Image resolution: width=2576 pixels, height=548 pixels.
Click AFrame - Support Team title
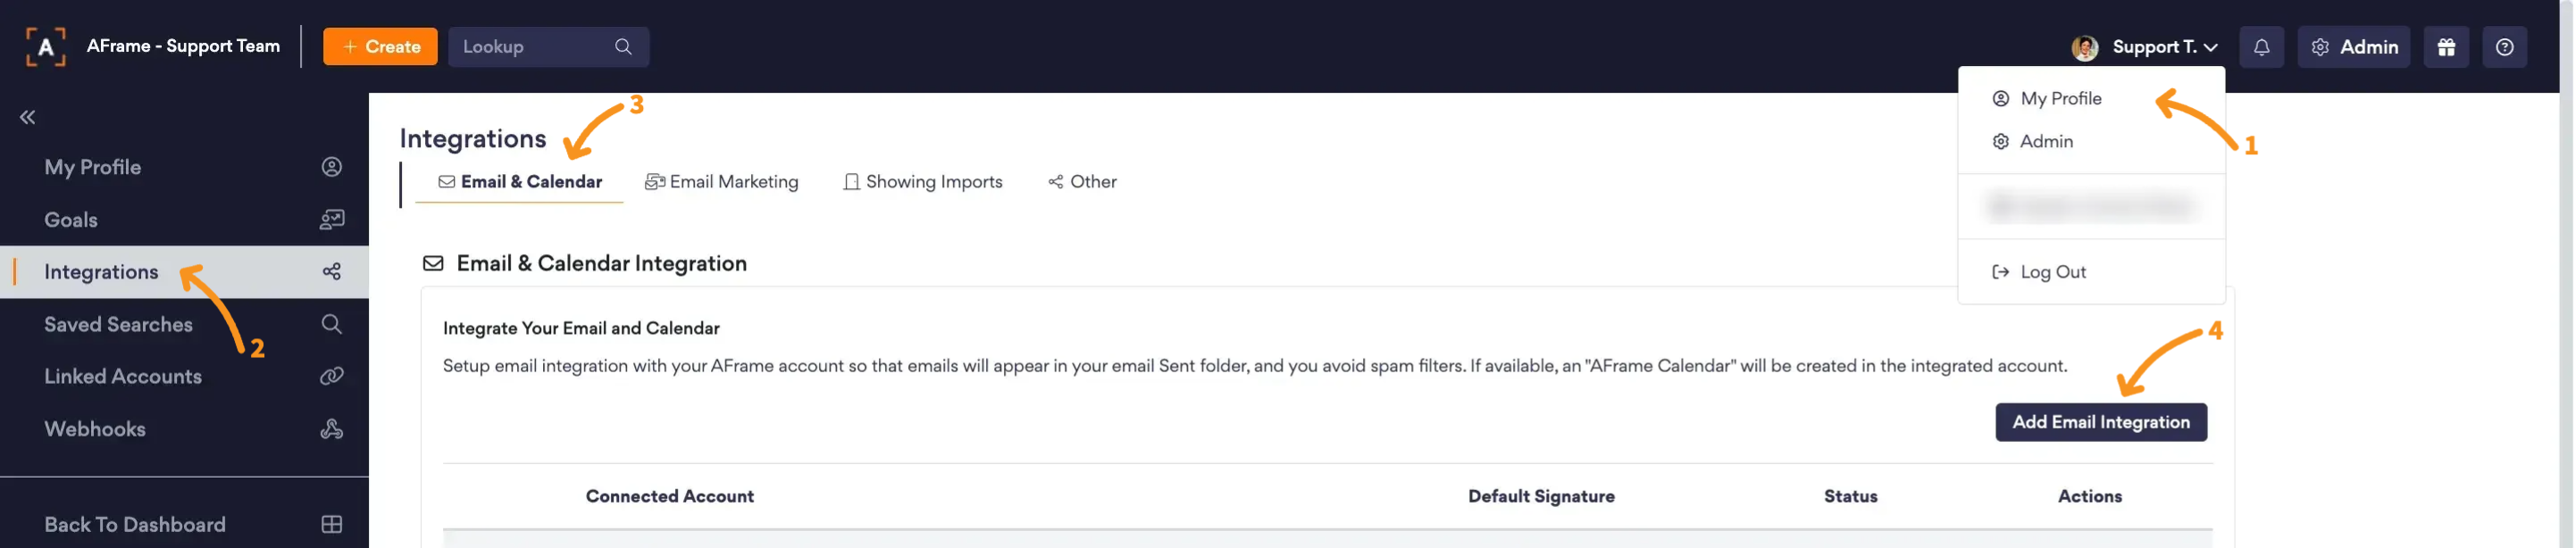183,46
